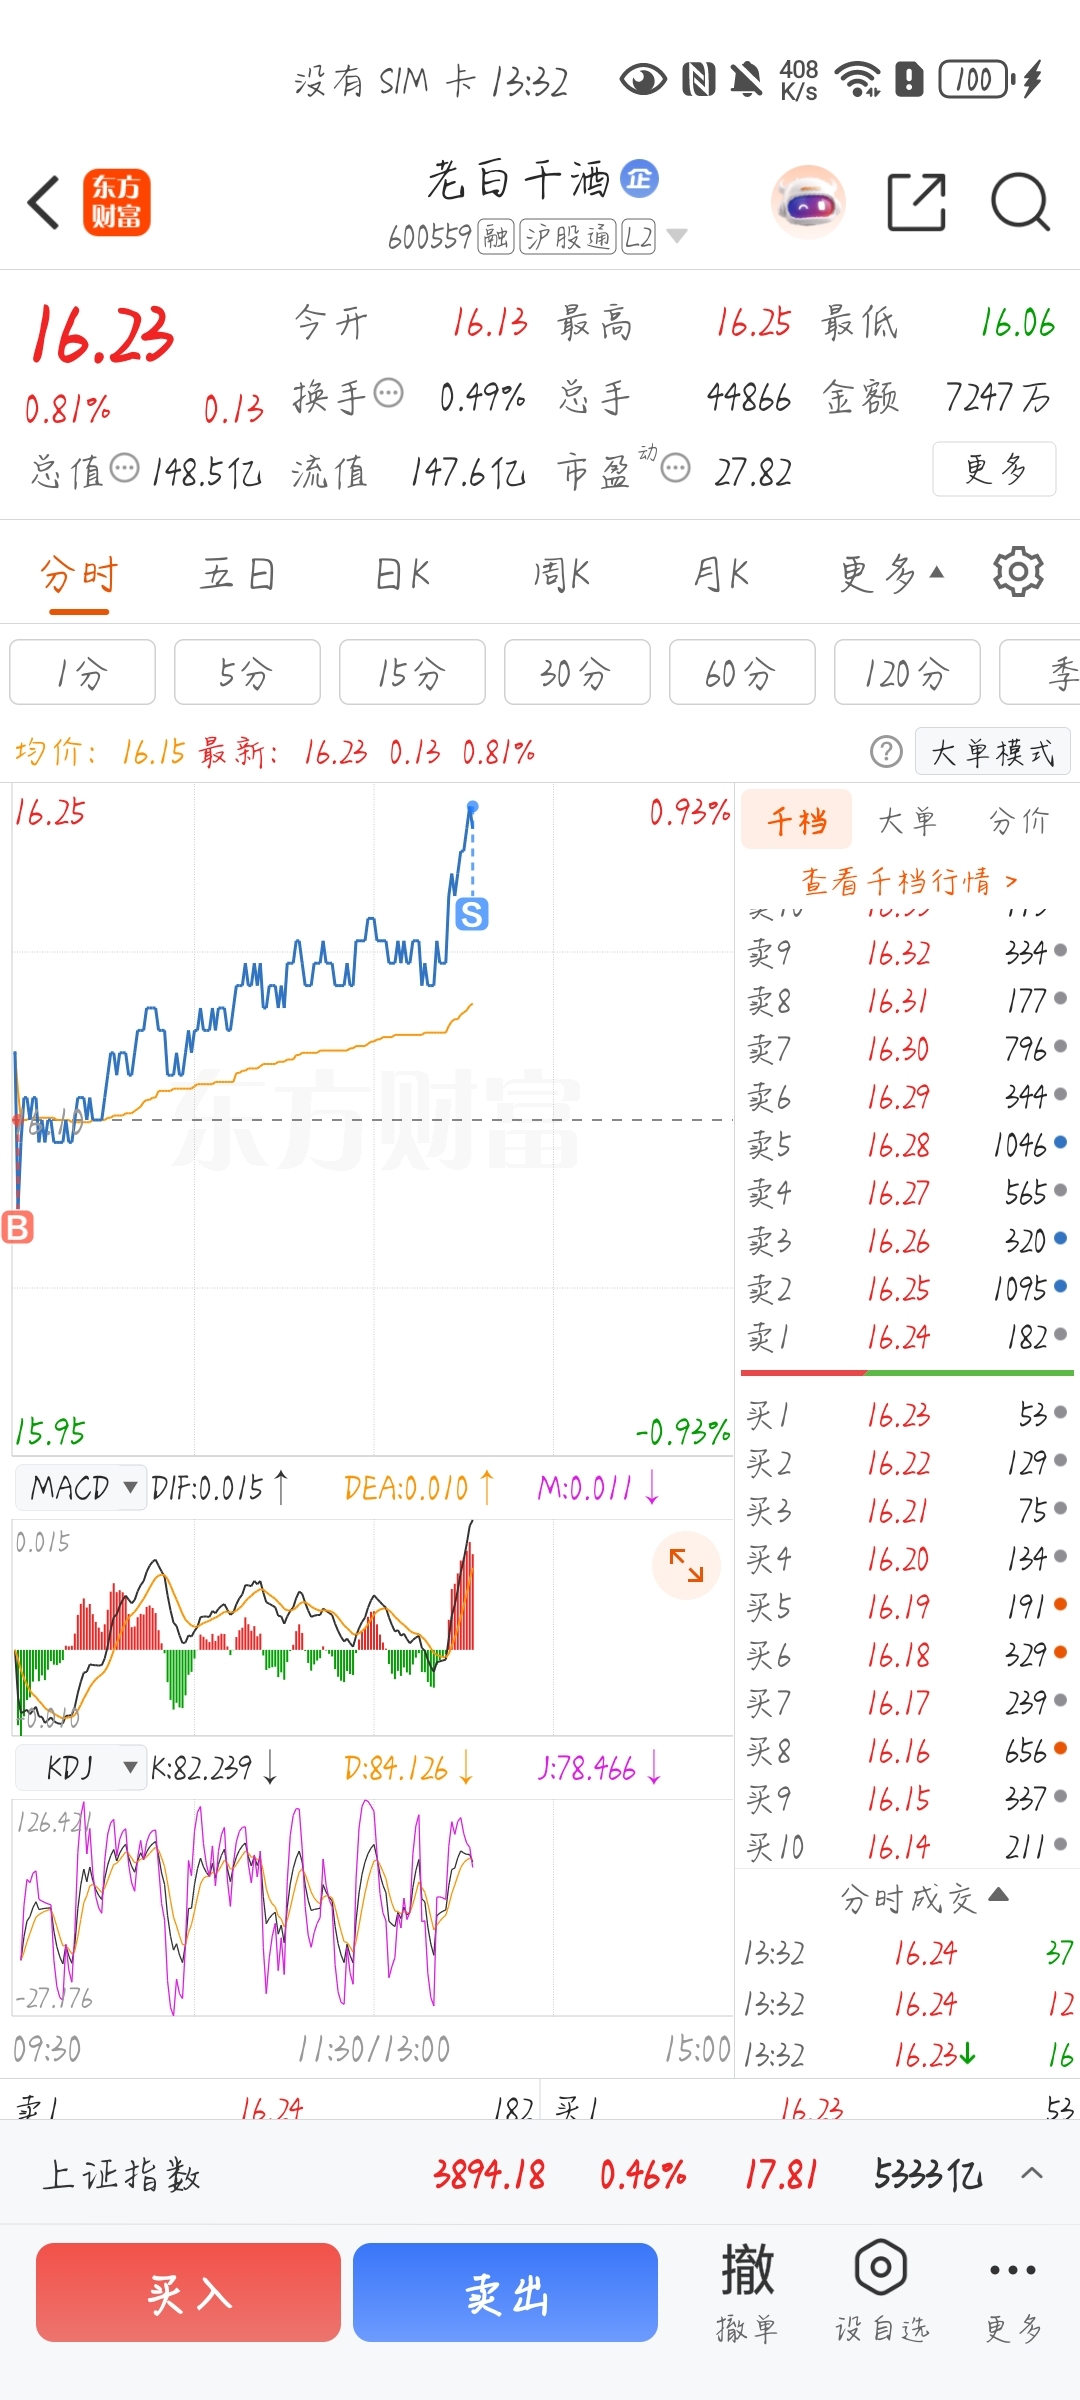Open the bottom 更多 three-dots icon
The height and width of the screenshot is (2400, 1080).
coord(1012,2292)
